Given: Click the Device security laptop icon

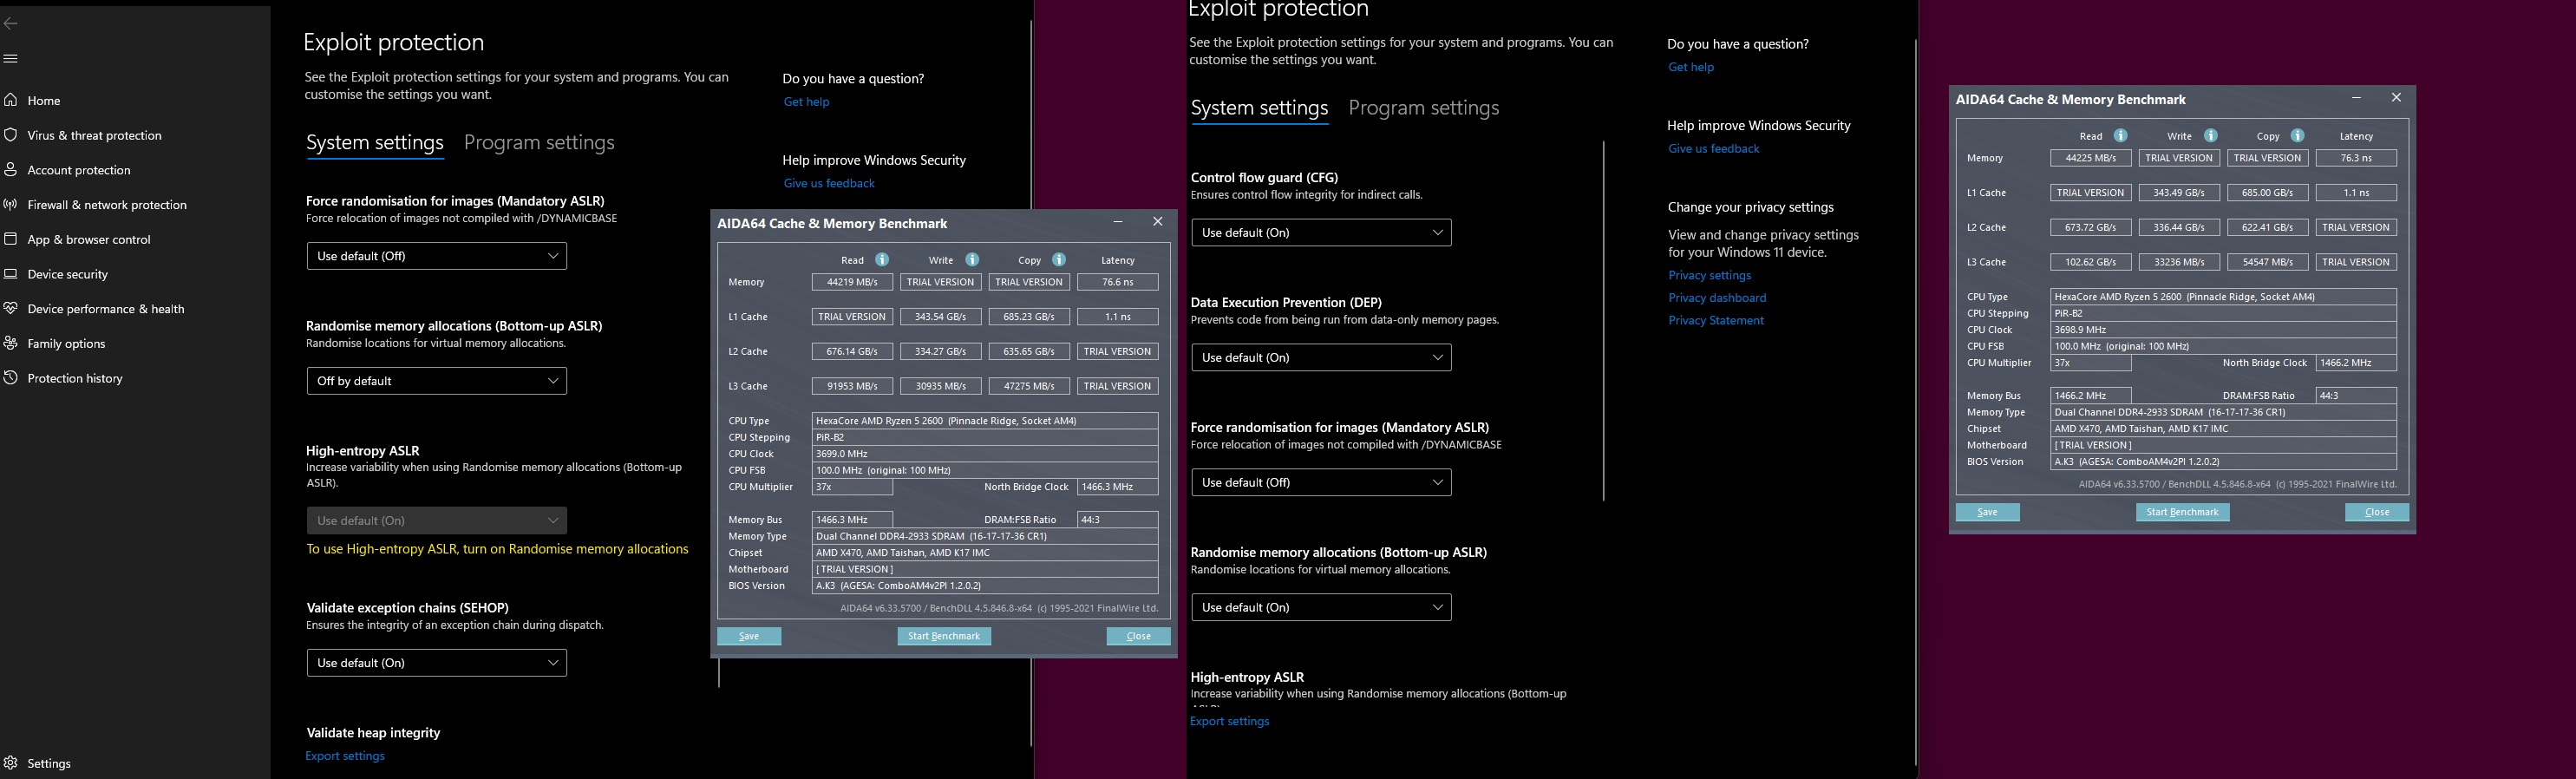Looking at the screenshot, I should 11,274.
